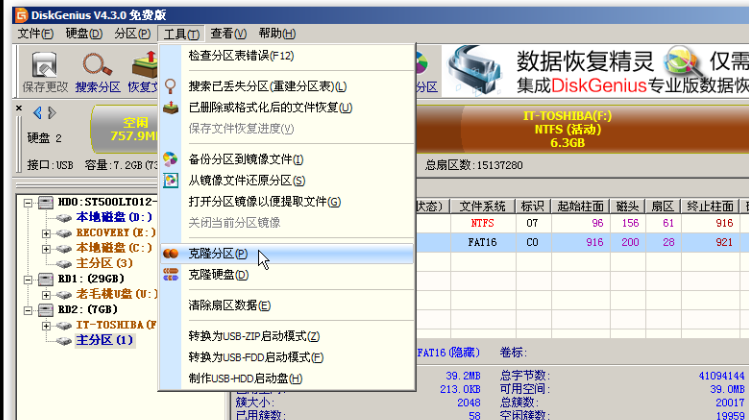
Task: Click the 工具(T) menu
Action: pyautogui.click(x=182, y=34)
